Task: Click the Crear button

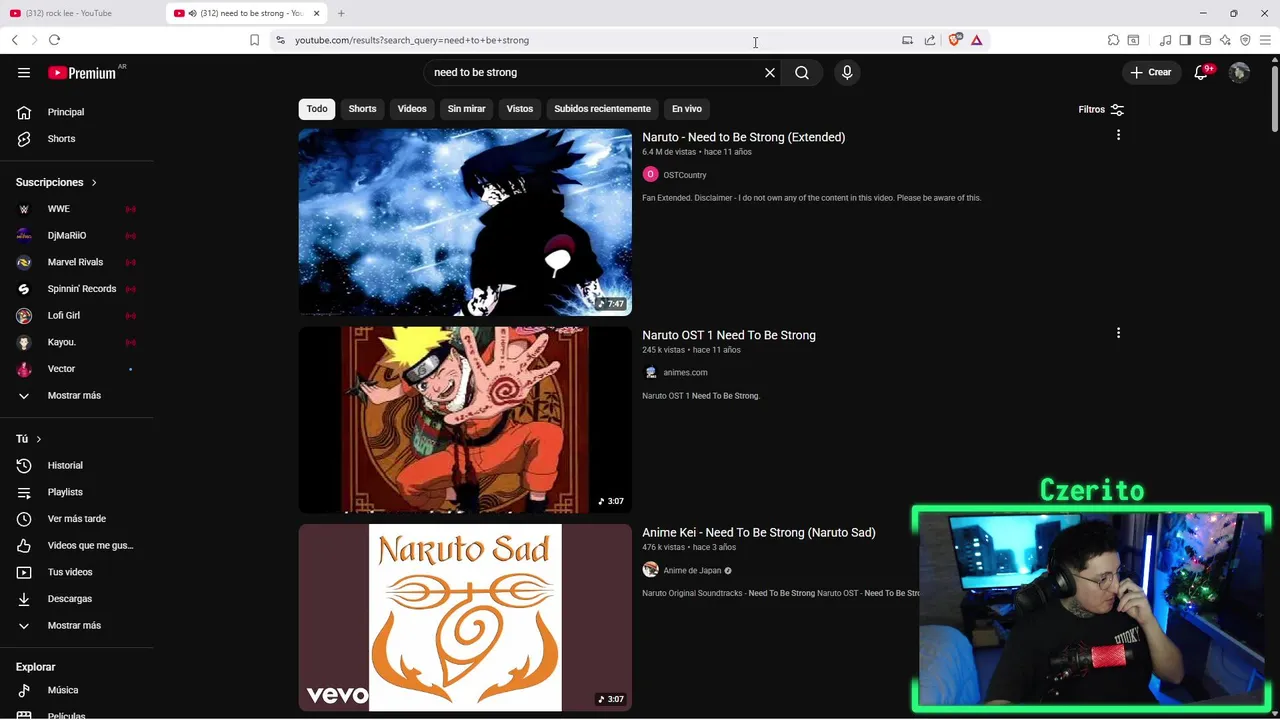Action: point(1150,73)
